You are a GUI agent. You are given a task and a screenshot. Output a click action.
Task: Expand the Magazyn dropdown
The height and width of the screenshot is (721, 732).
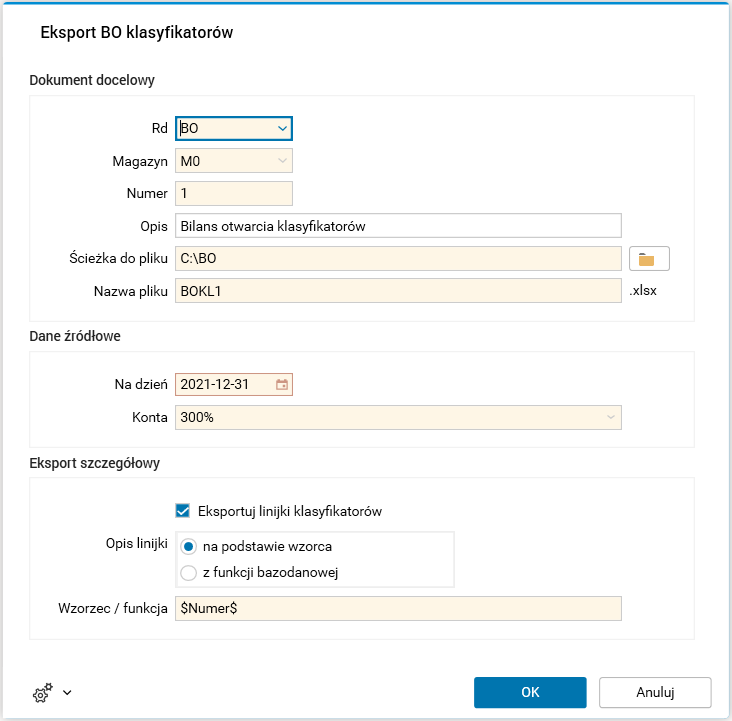tap(281, 160)
